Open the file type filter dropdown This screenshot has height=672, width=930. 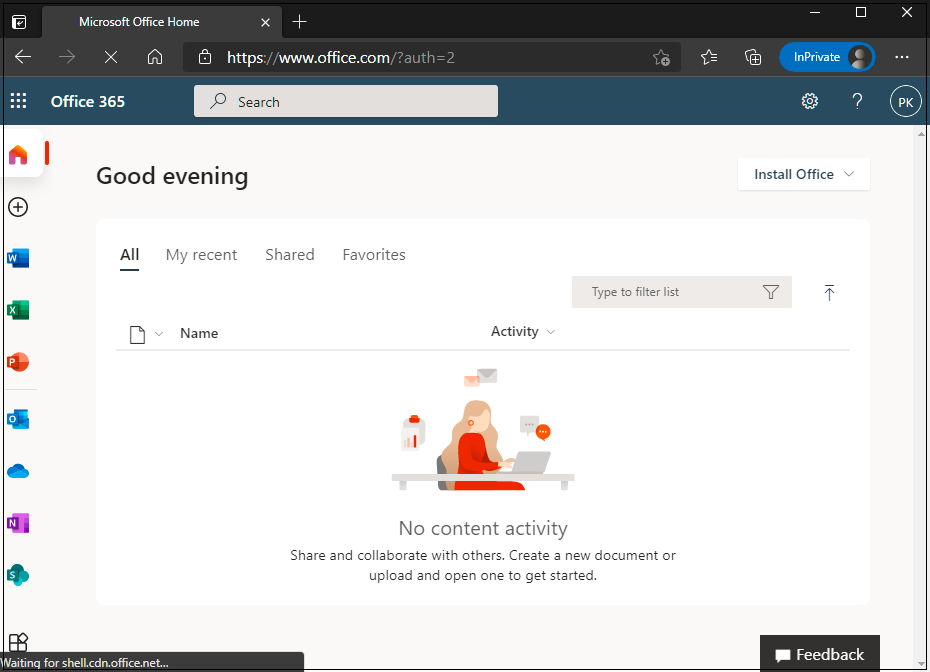pyautogui.click(x=146, y=334)
